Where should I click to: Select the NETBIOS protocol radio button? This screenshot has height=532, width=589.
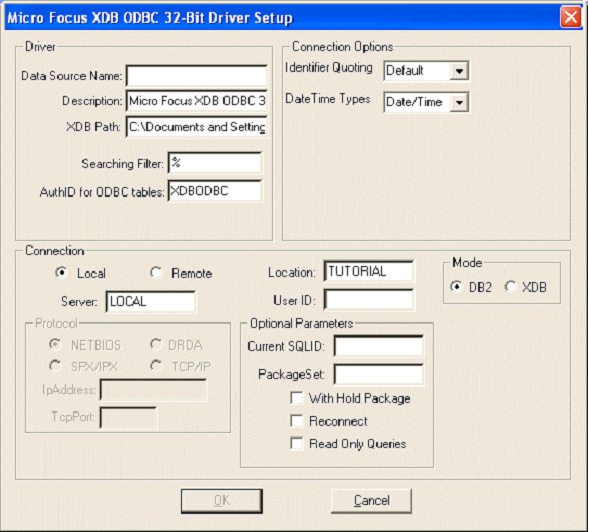click(x=55, y=345)
